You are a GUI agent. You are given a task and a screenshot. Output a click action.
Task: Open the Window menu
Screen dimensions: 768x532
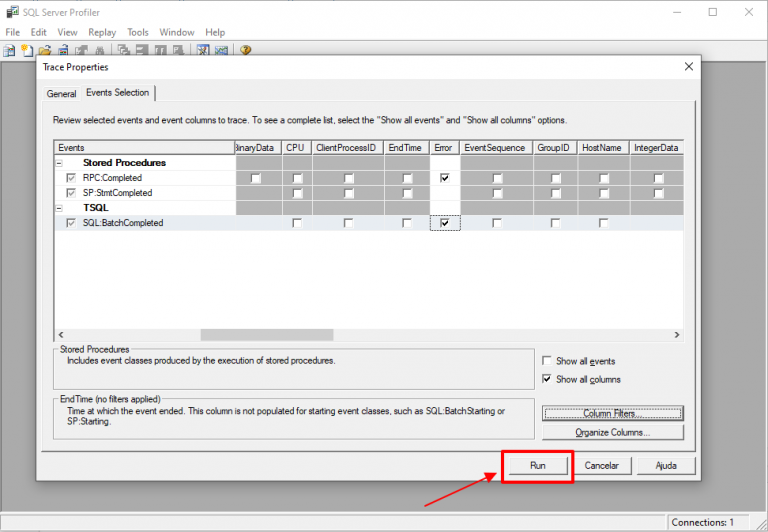(177, 32)
